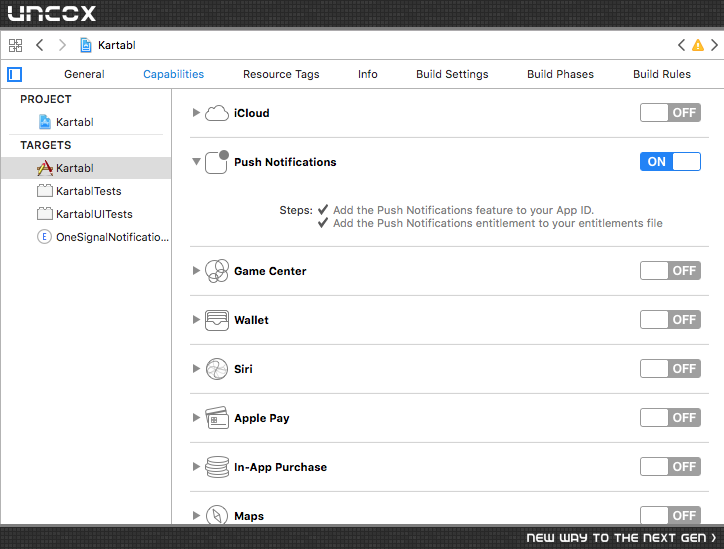Enable the Game Center switch

670,271
